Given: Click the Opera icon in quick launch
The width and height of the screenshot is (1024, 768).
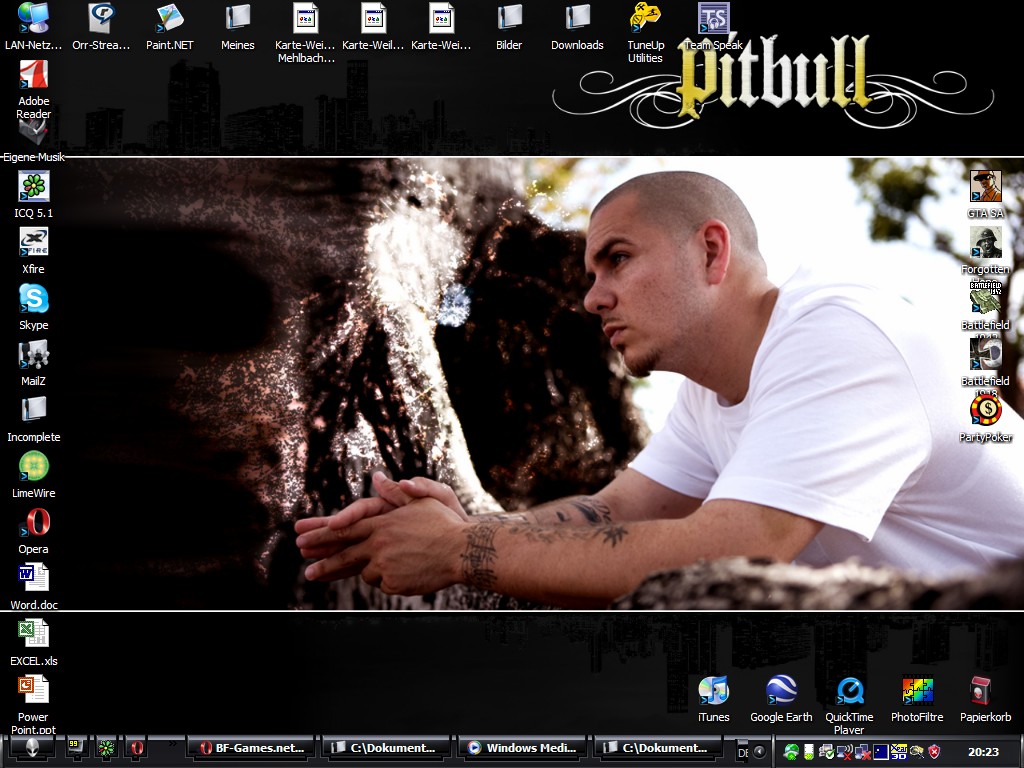Looking at the screenshot, I should point(136,748).
